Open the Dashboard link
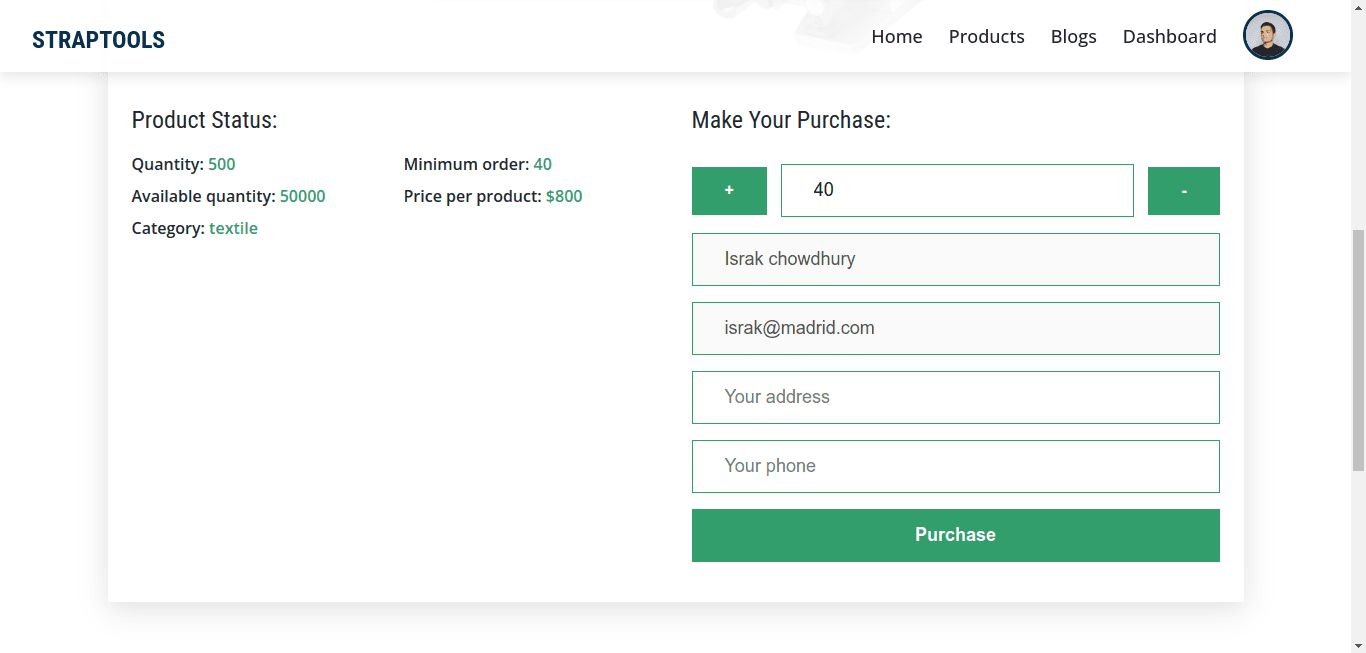Viewport: 1366px width, 653px height. click(1169, 37)
